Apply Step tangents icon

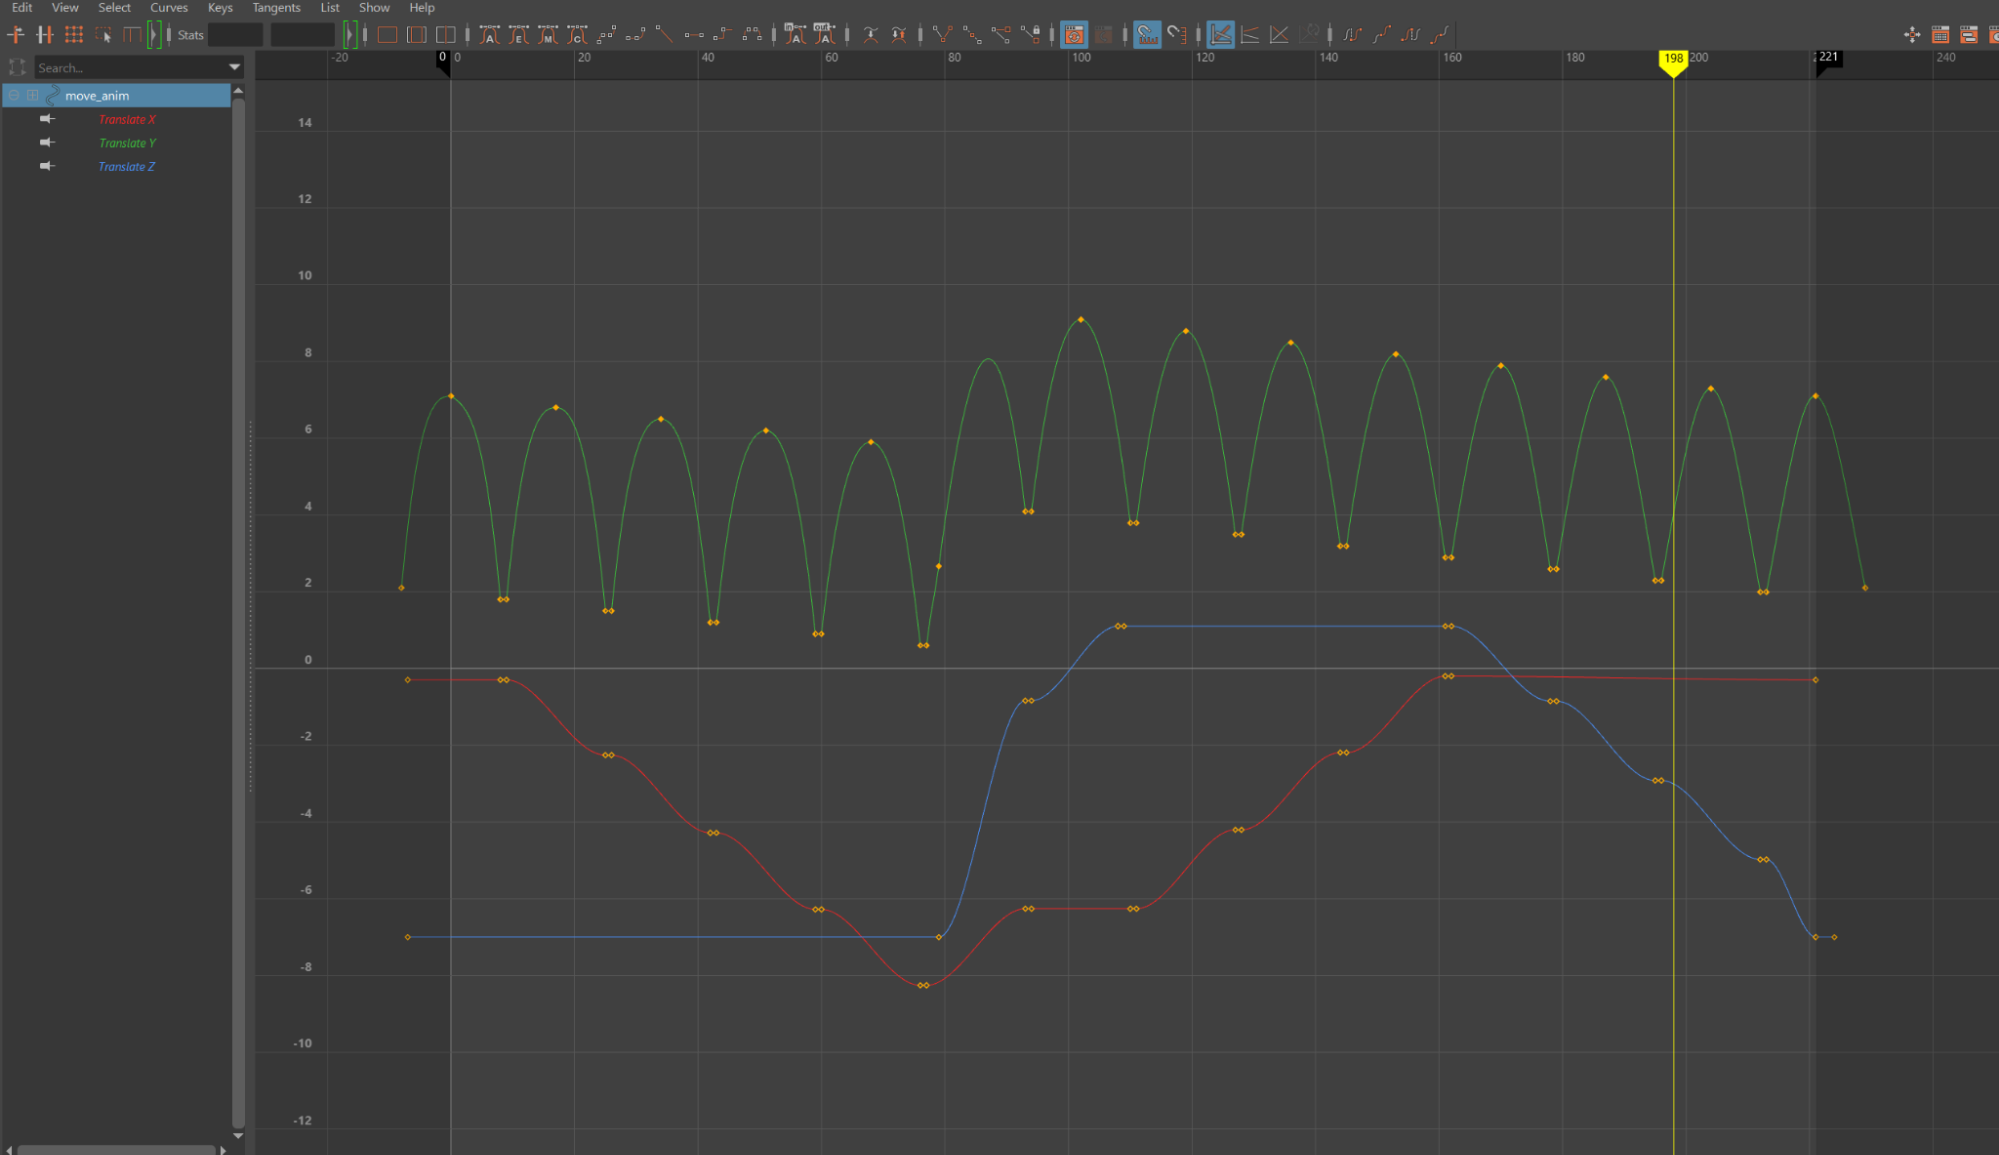722,35
